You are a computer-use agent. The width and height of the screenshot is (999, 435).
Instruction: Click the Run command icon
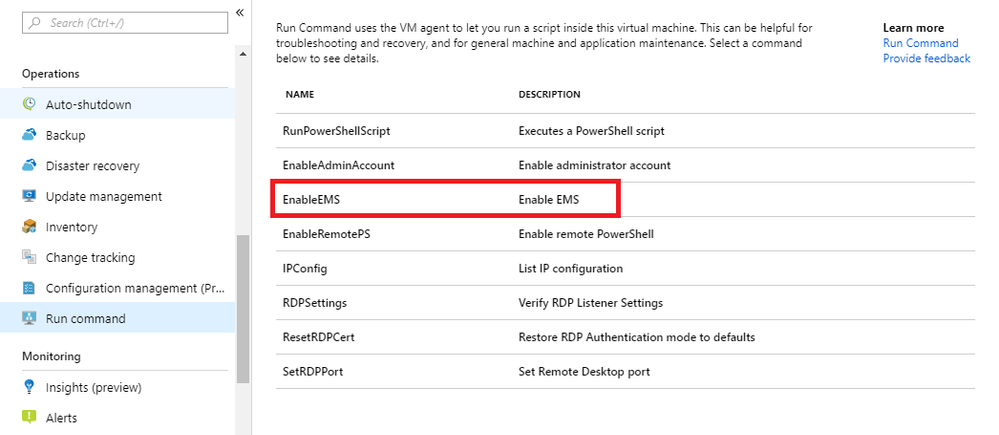click(29, 319)
